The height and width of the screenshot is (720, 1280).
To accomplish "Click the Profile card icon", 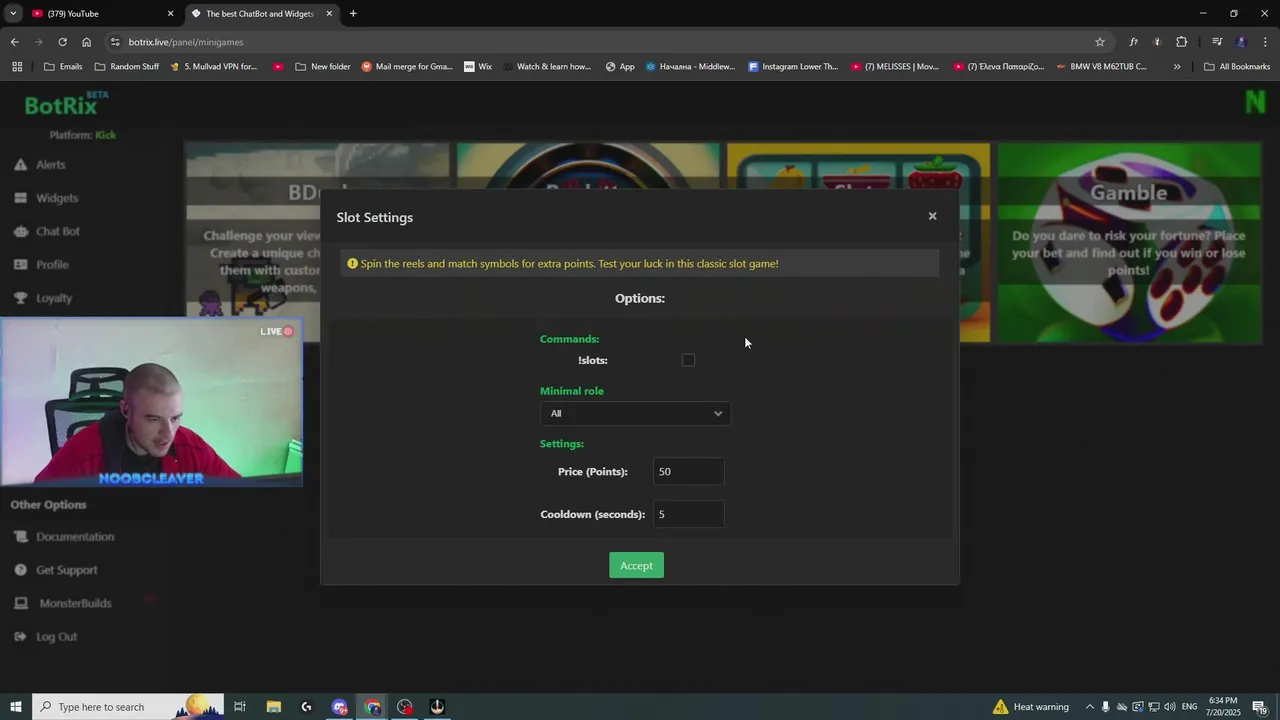I will (x=20, y=264).
